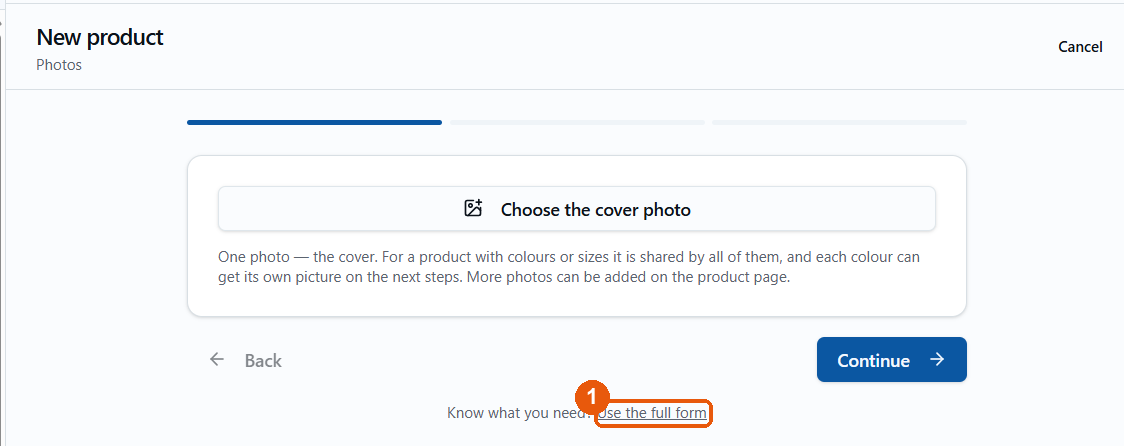The height and width of the screenshot is (446, 1124).
Task: Cancel the new product creation
Action: tap(1080, 47)
